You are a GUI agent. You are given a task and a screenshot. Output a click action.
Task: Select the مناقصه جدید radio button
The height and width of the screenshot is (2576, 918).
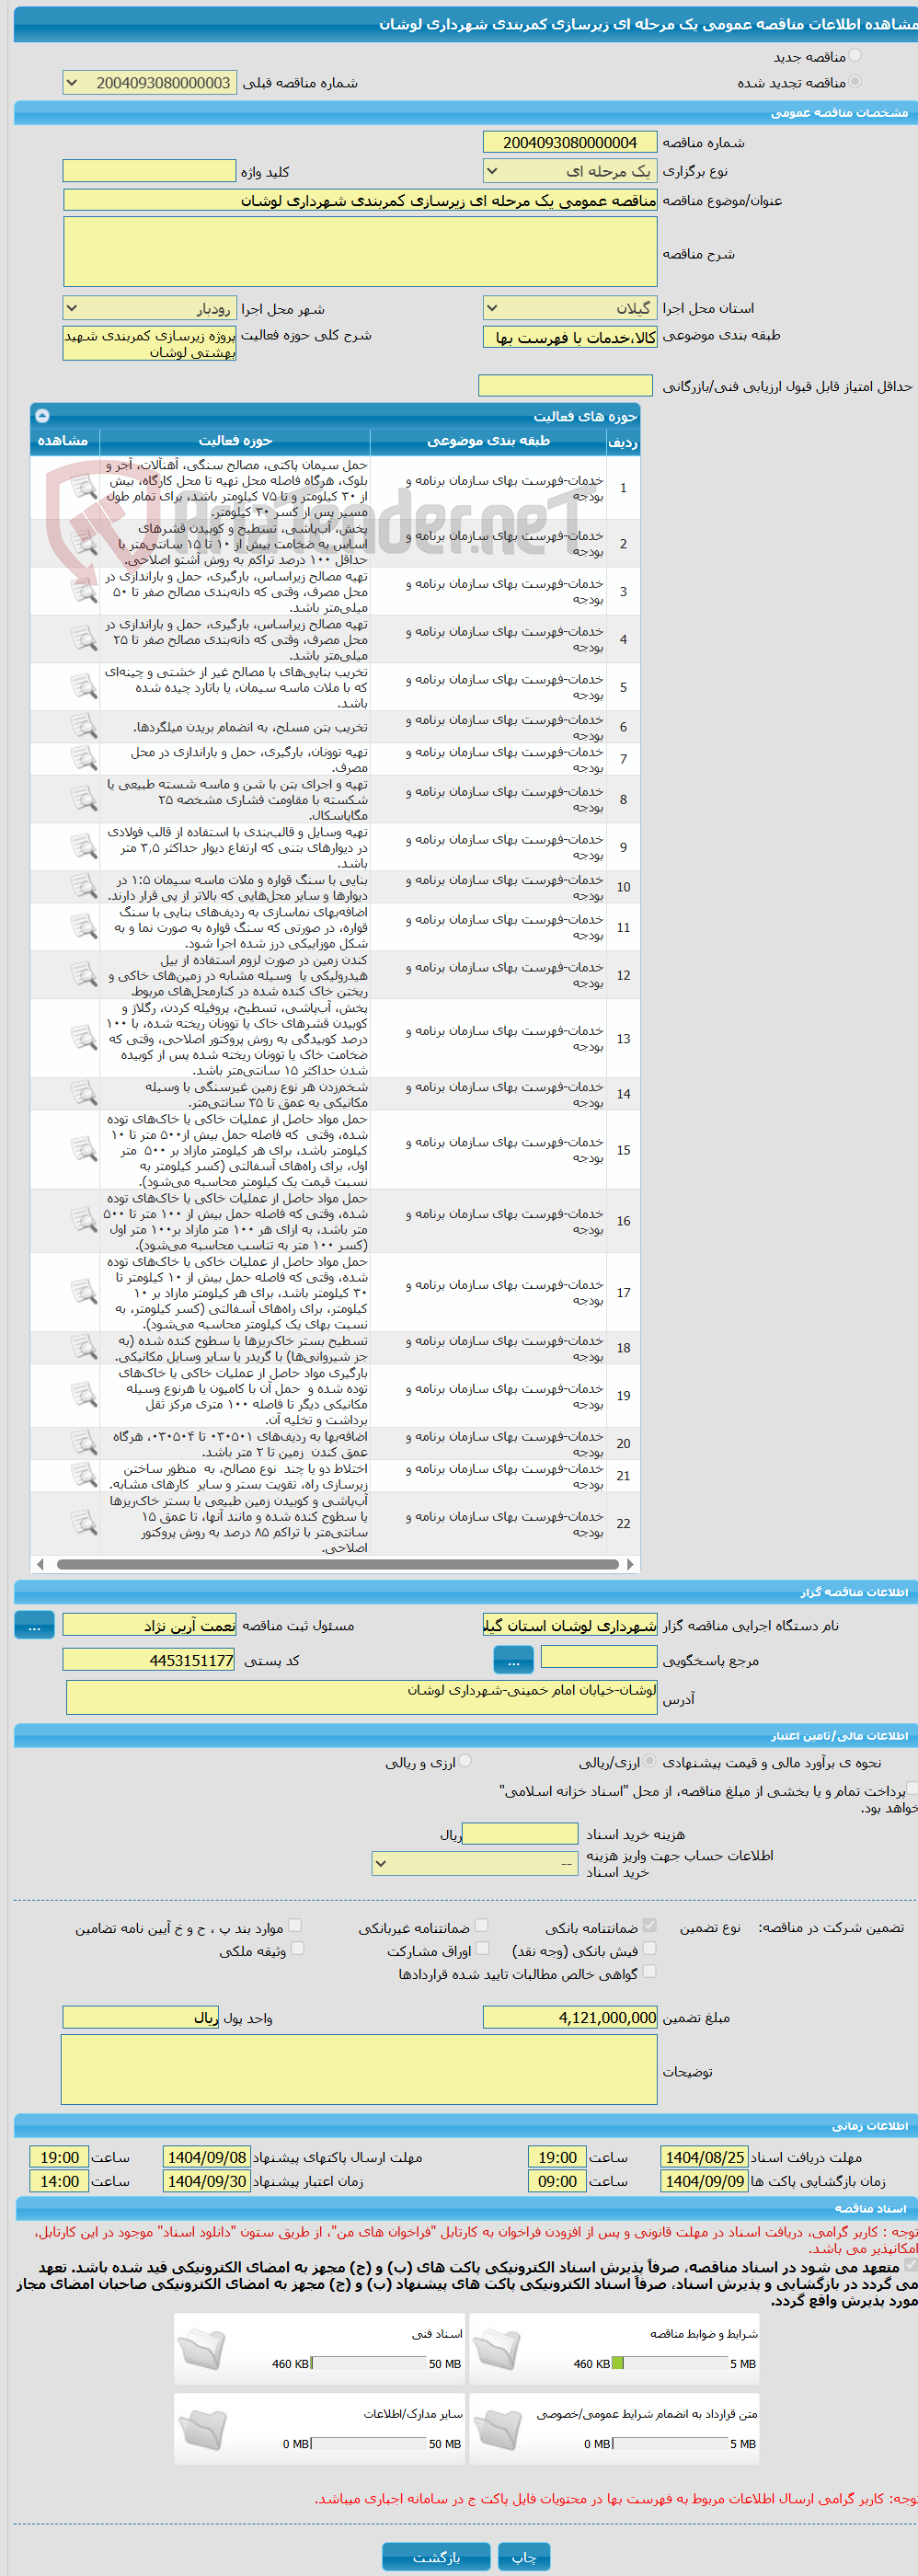855,56
